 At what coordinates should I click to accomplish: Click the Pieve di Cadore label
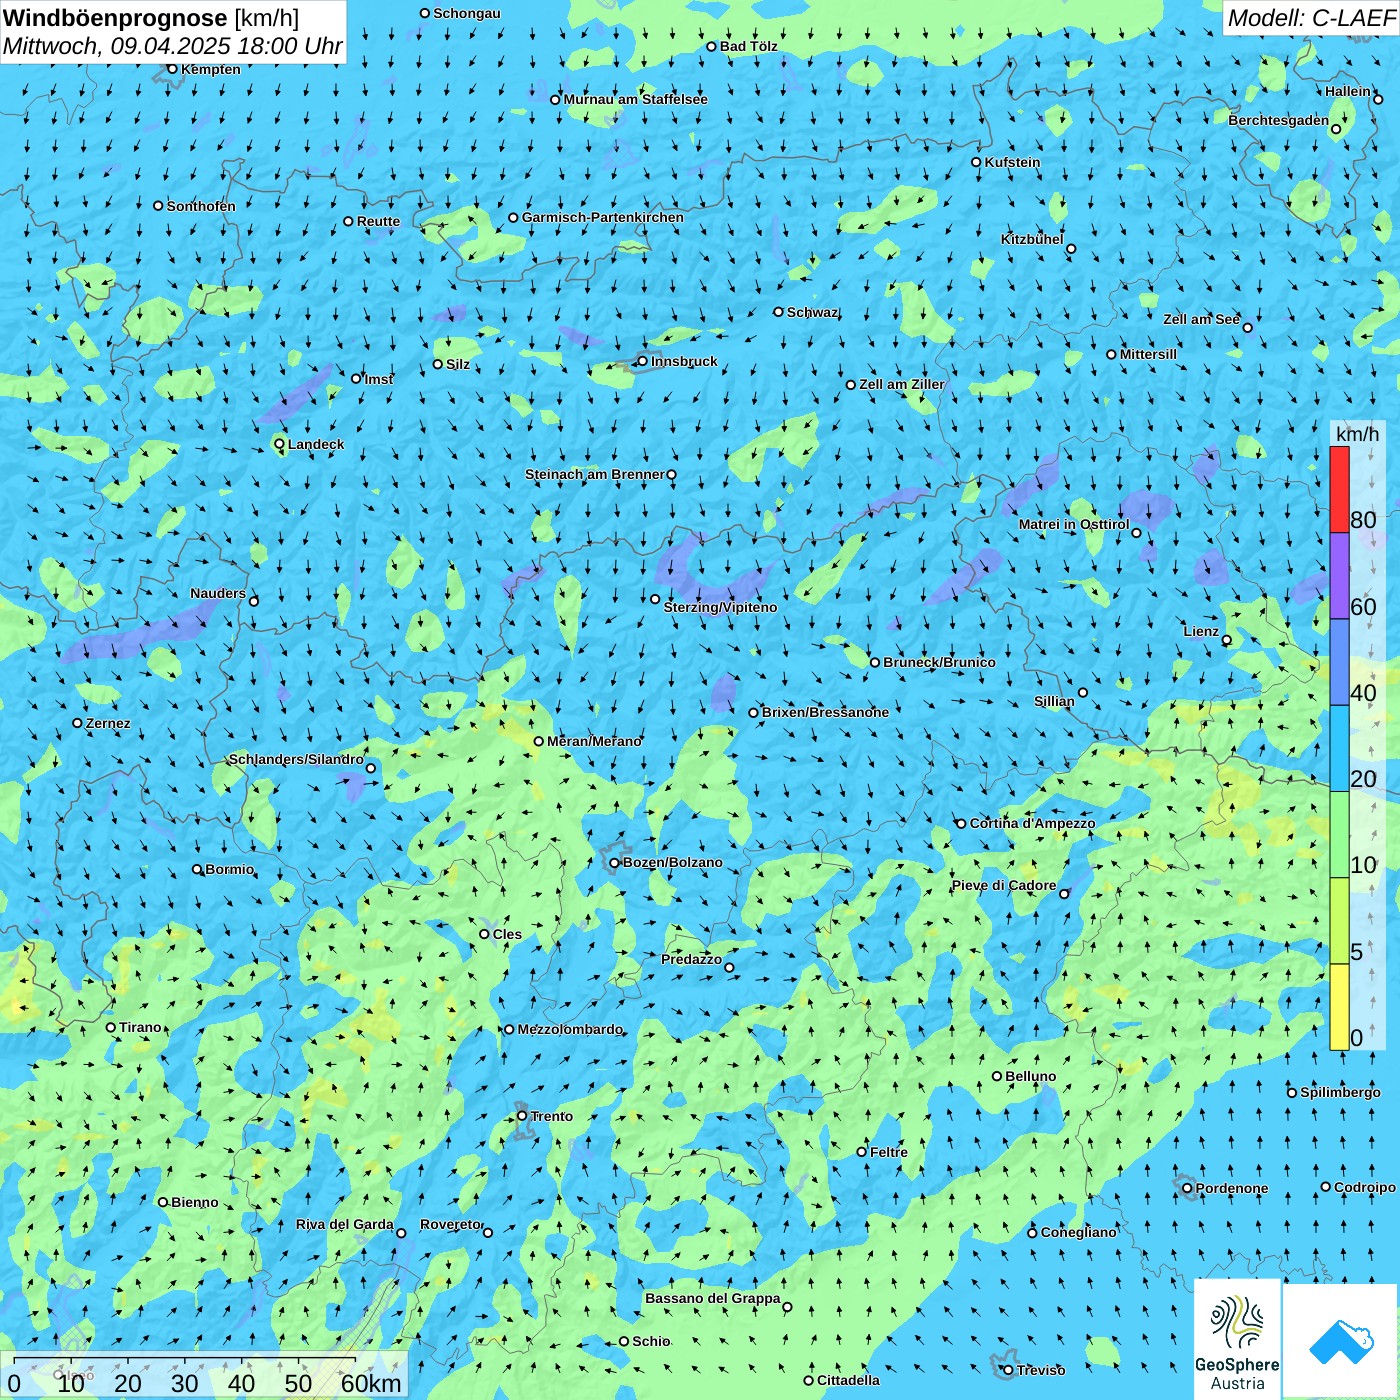pyautogui.click(x=1004, y=885)
